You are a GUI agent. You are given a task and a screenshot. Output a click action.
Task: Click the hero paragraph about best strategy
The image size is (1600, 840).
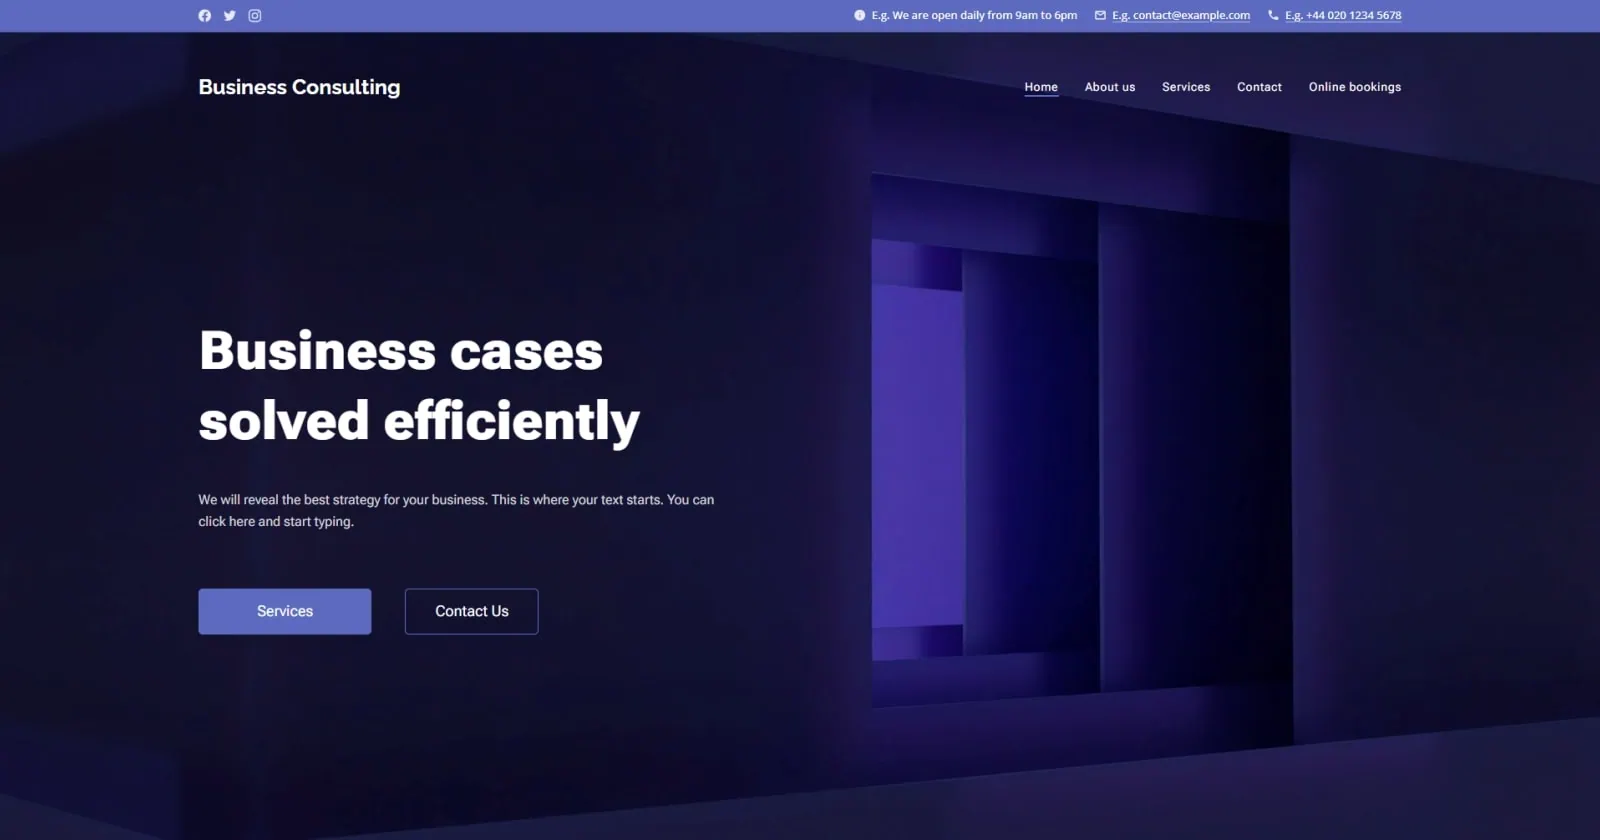(456, 510)
